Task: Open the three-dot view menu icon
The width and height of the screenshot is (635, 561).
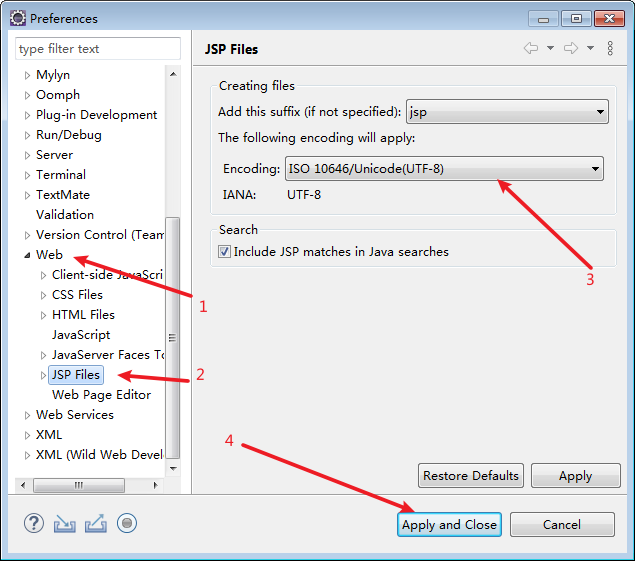Action: coord(610,48)
